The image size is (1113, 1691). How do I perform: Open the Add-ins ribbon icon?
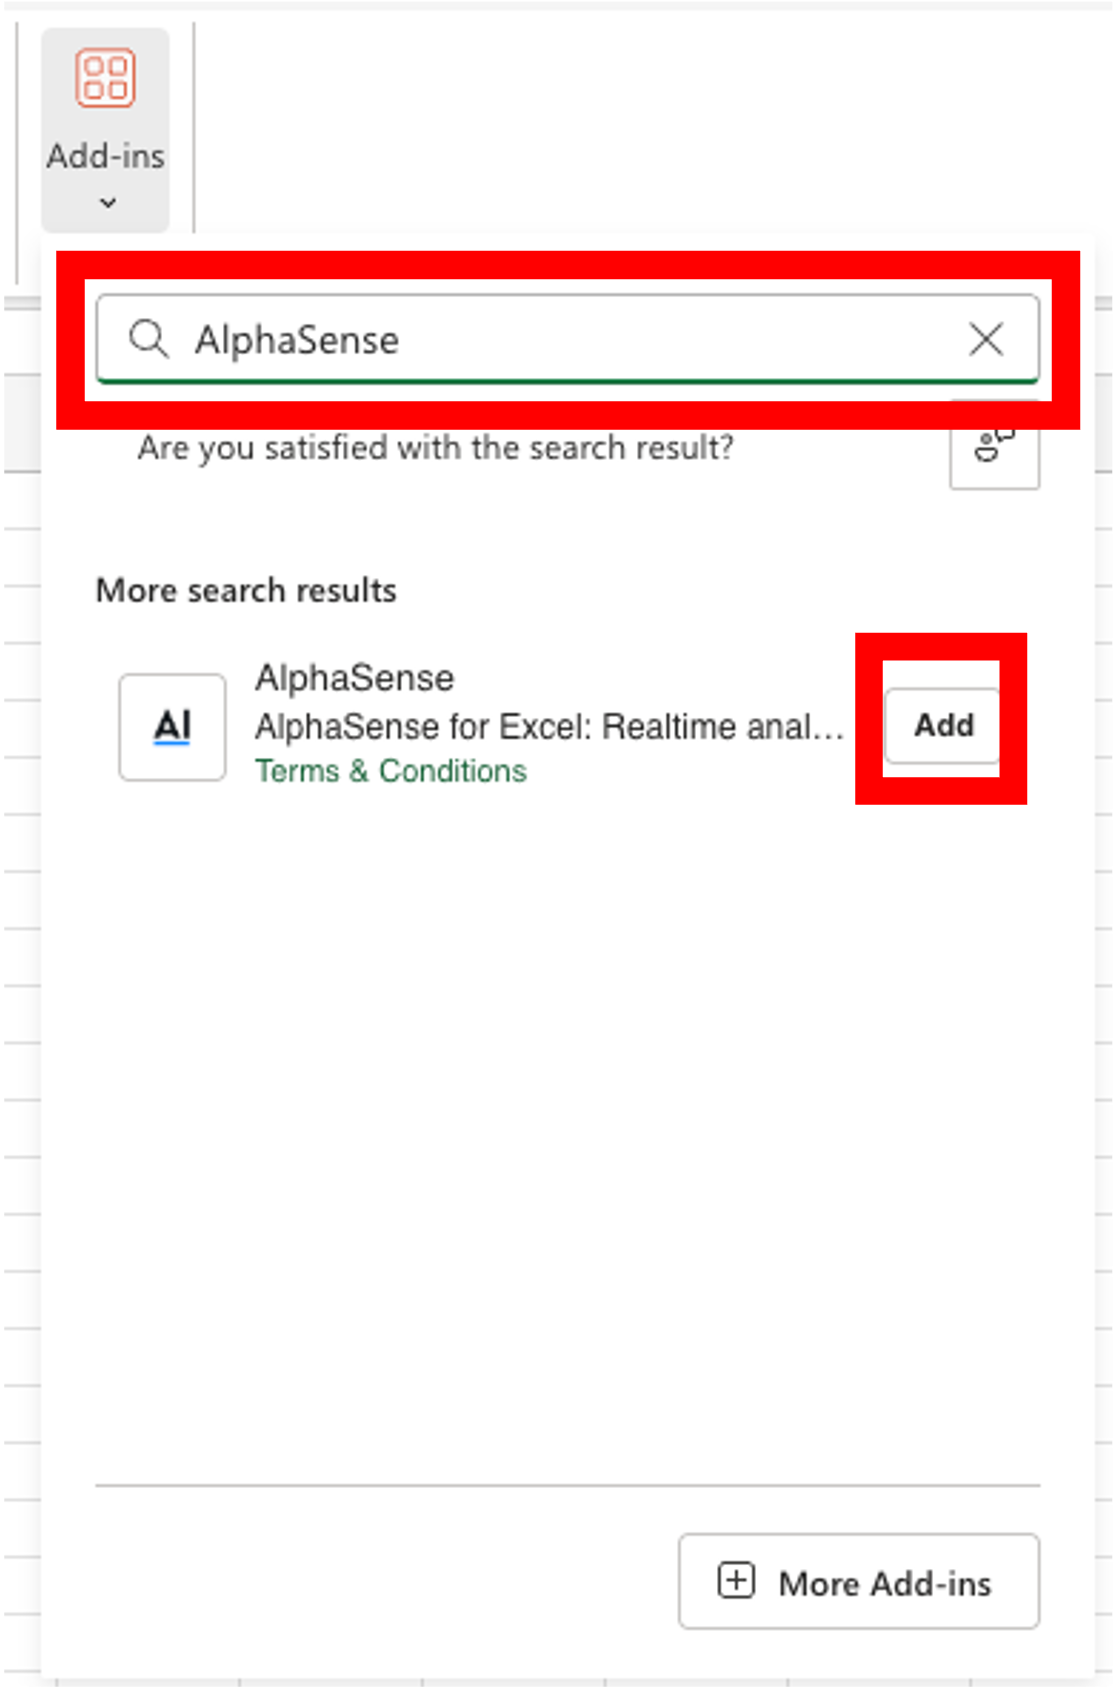[x=105, y=78]
